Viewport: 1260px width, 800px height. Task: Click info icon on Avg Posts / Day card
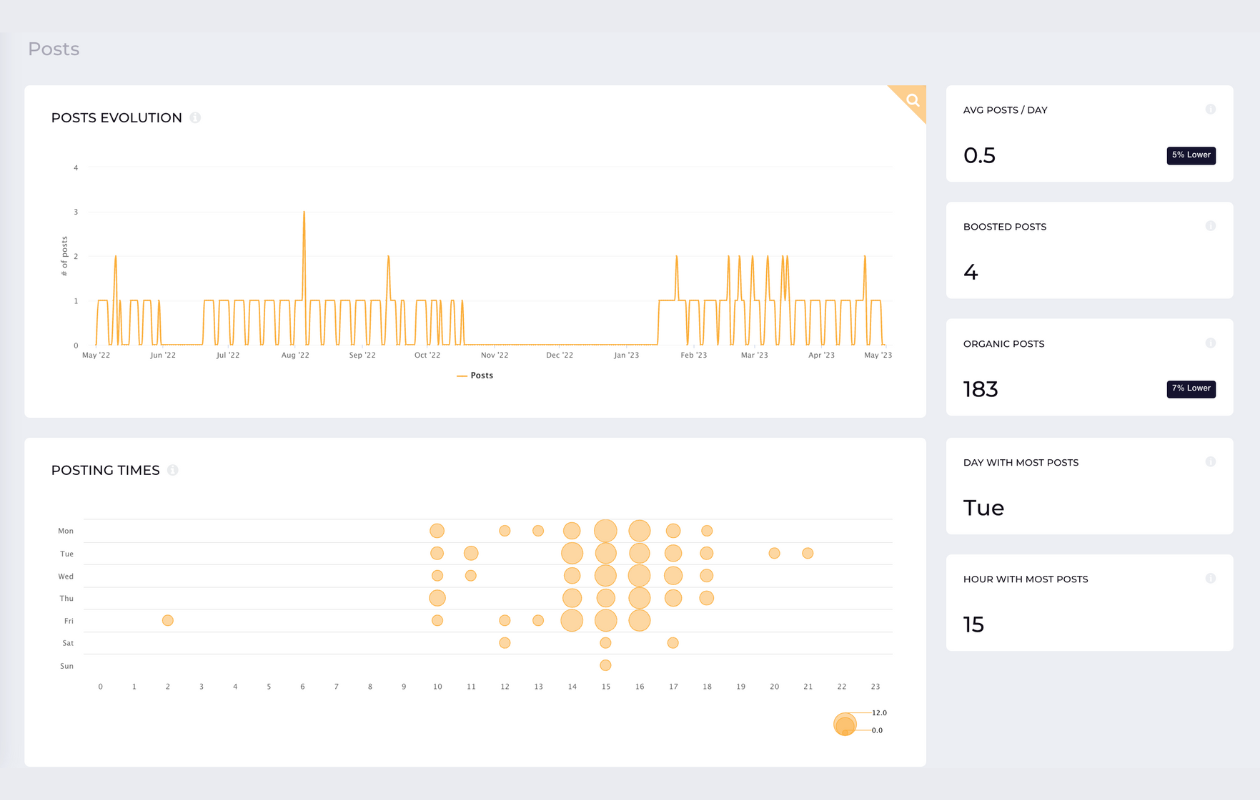(x=1210, y=109)
